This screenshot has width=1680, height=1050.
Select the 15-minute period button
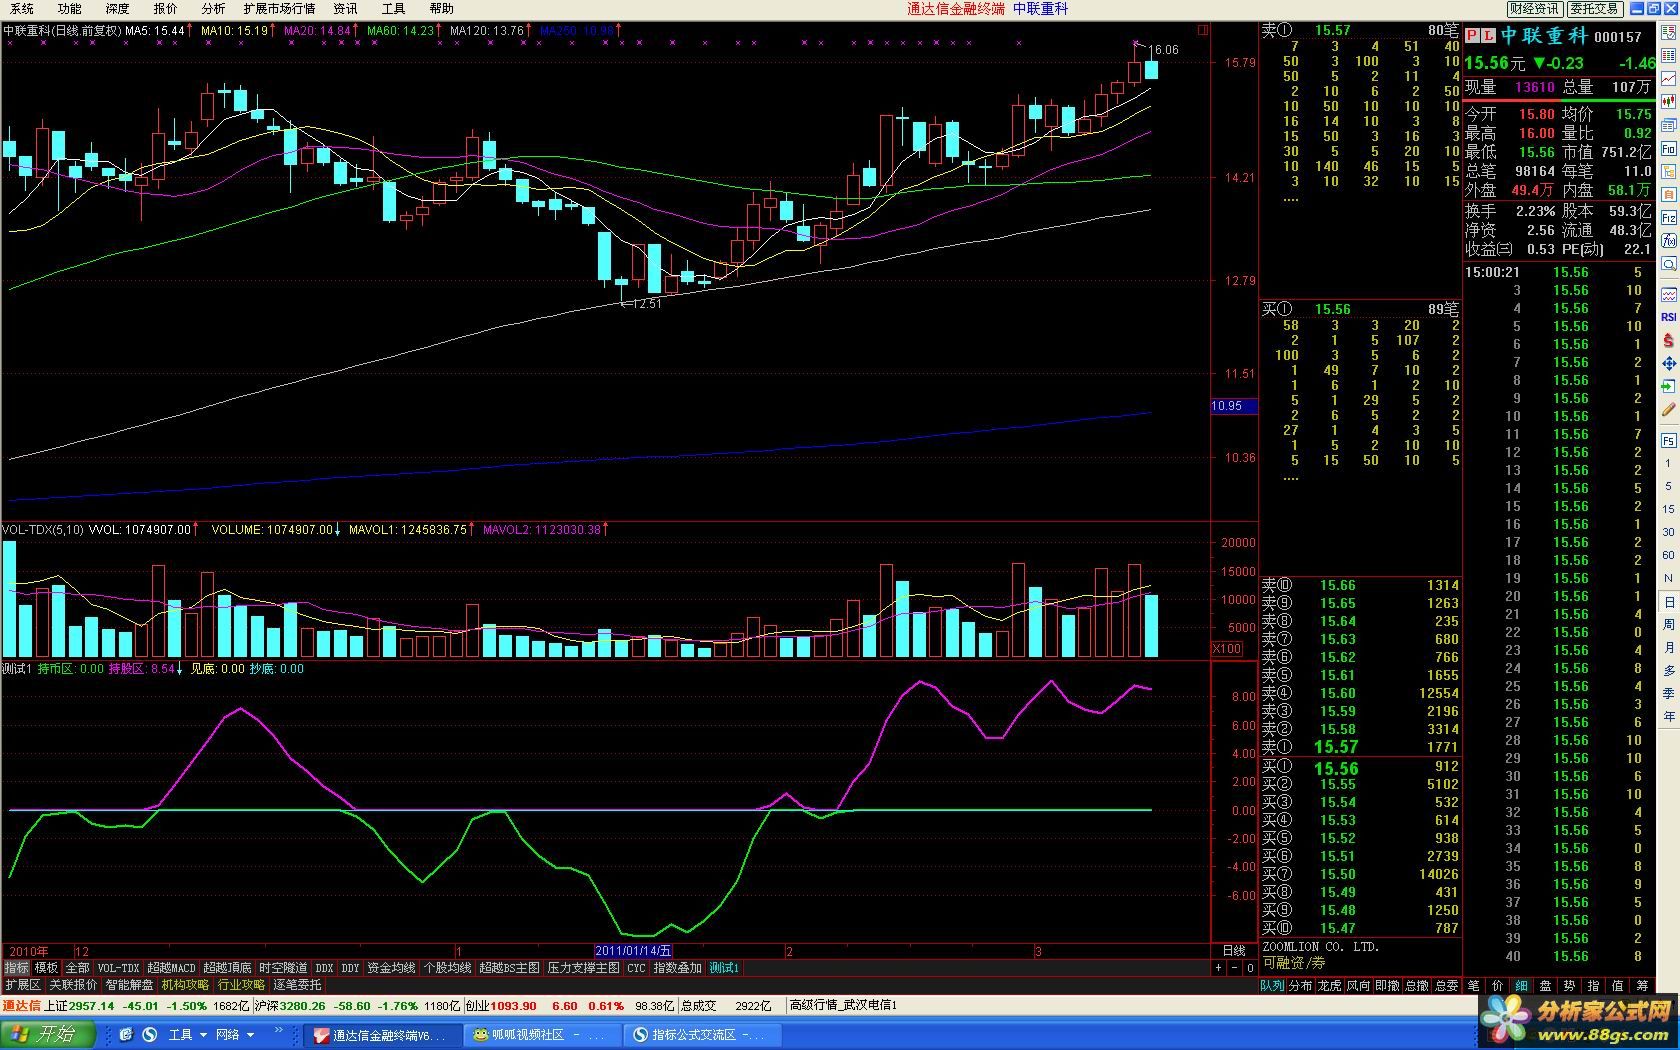[1668, 509]
